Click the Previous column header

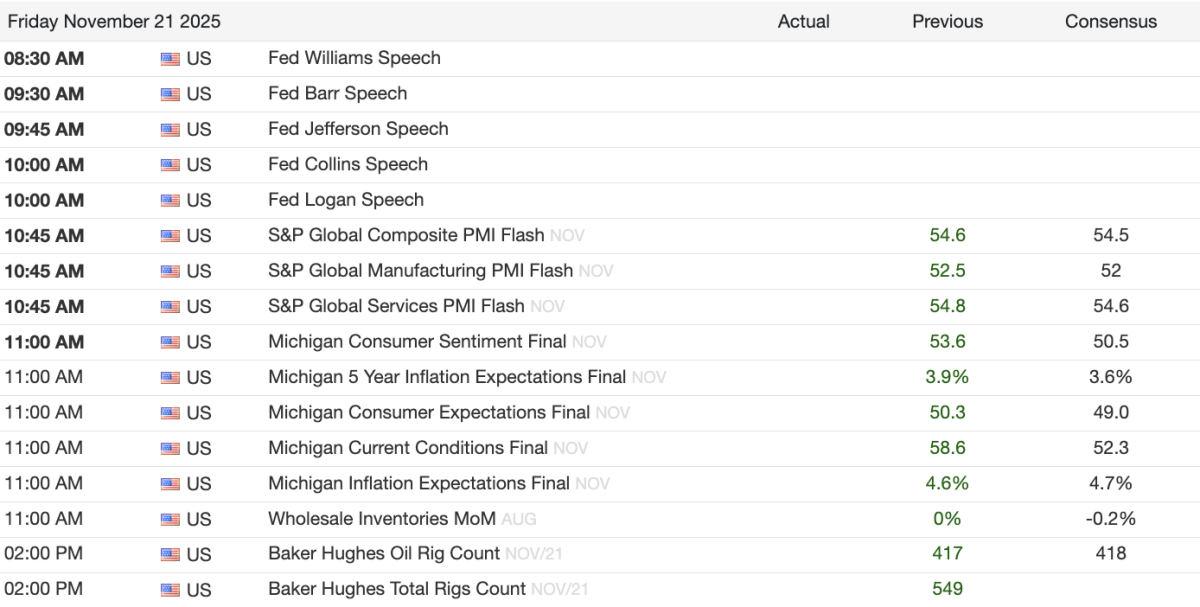click(947, 21)
